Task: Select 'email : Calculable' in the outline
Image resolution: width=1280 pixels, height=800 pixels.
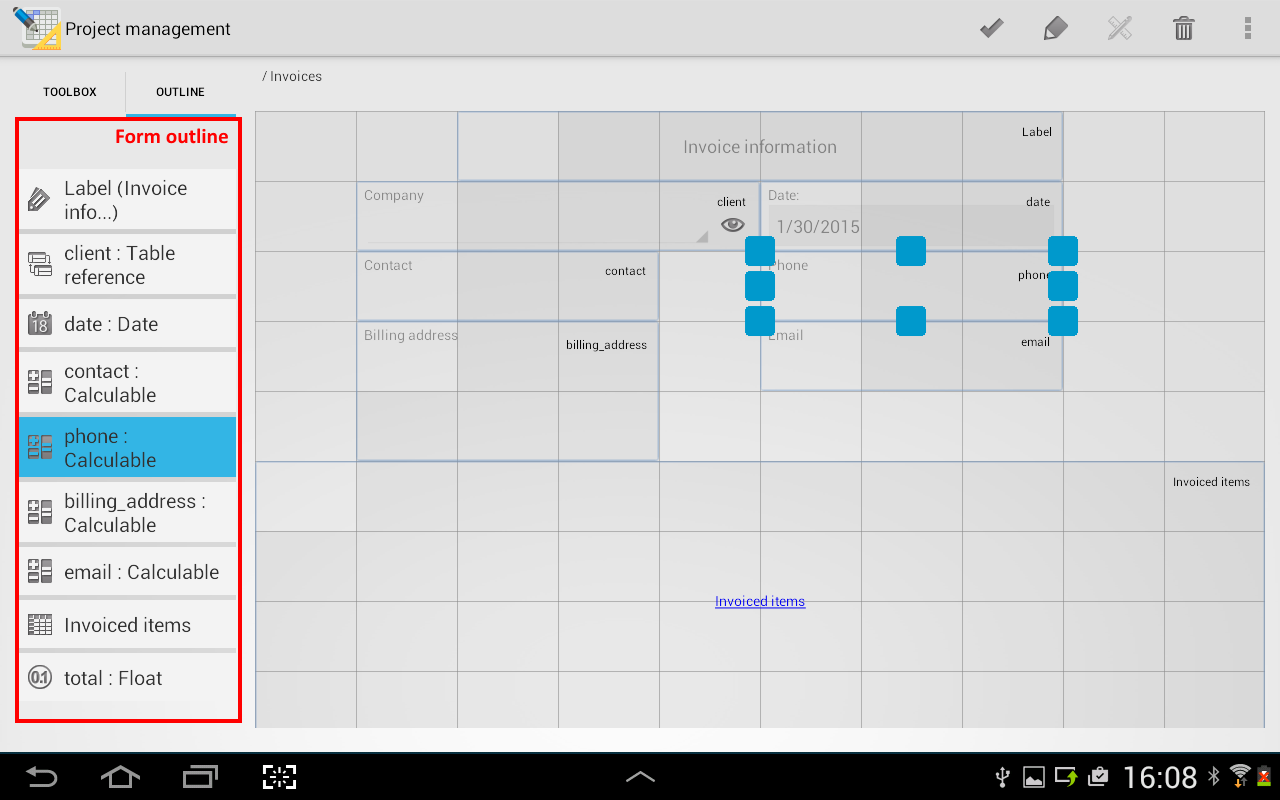Action: pyautogui.click(x=128, y=572)
